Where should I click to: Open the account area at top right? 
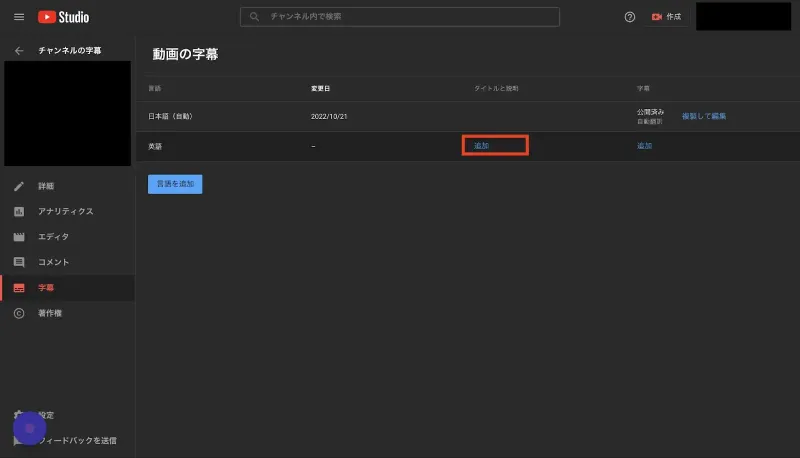(743, 16)
